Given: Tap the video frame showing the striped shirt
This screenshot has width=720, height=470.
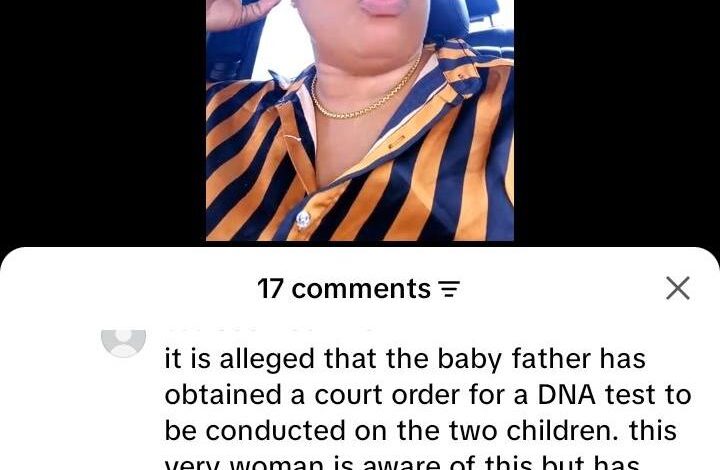Looking at the screenshot, I should click(360, 120).
